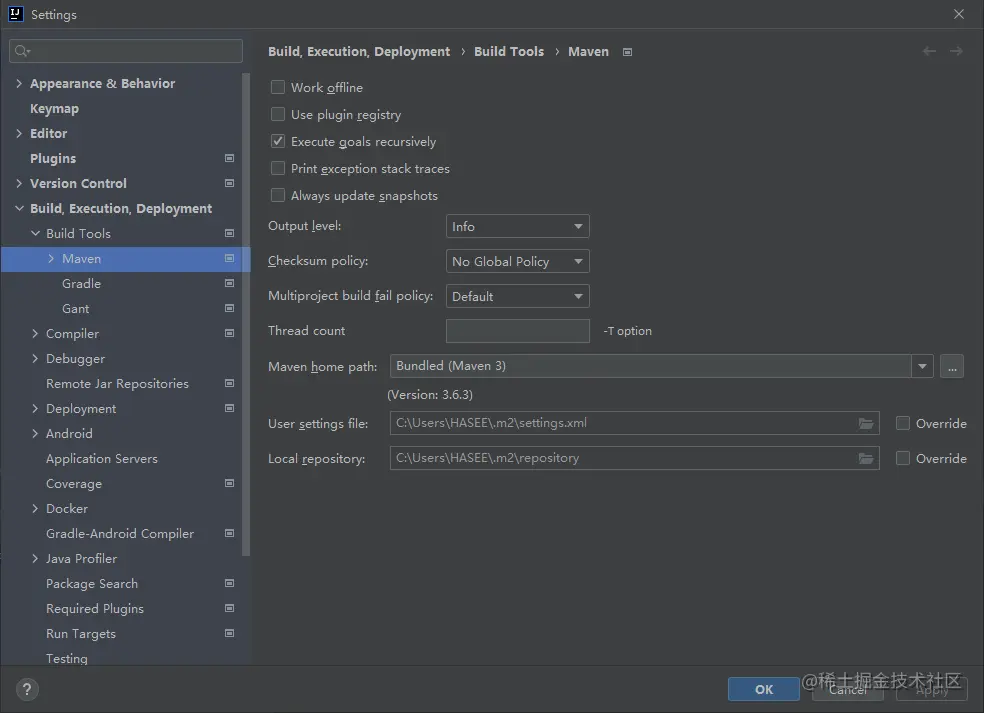Enable Work offline checkbox

(x=277, y=87)
